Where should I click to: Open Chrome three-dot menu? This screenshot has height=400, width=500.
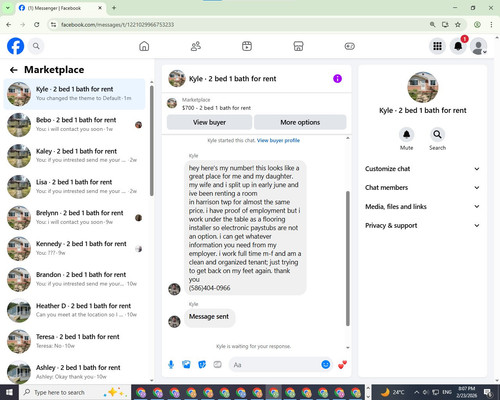[x=491, y=25]
